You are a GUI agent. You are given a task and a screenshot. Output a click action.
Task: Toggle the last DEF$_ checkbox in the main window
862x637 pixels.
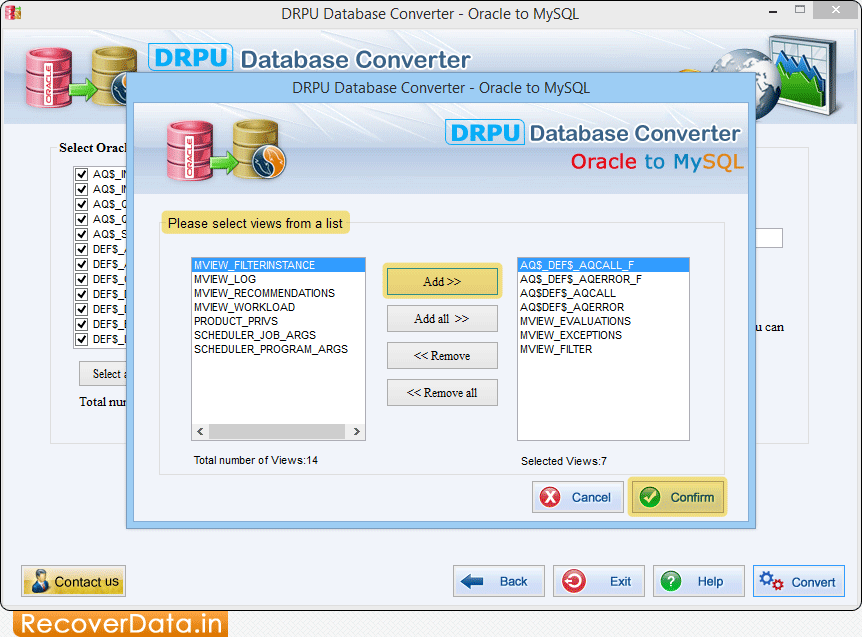pyautogui.click(x=81, y=339)
